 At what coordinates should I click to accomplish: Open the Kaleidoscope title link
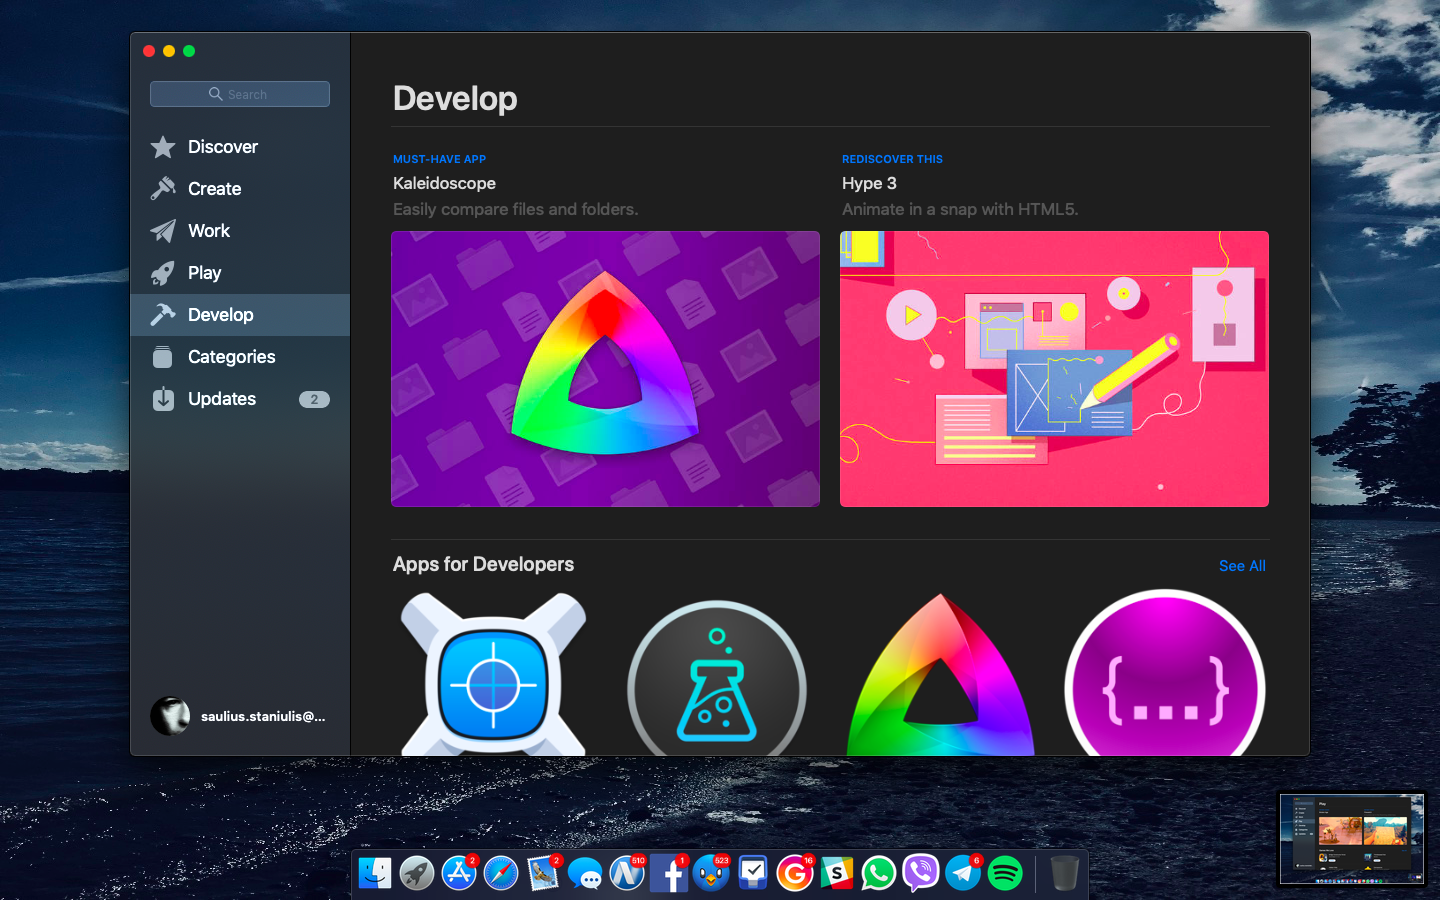click(444, 183)
